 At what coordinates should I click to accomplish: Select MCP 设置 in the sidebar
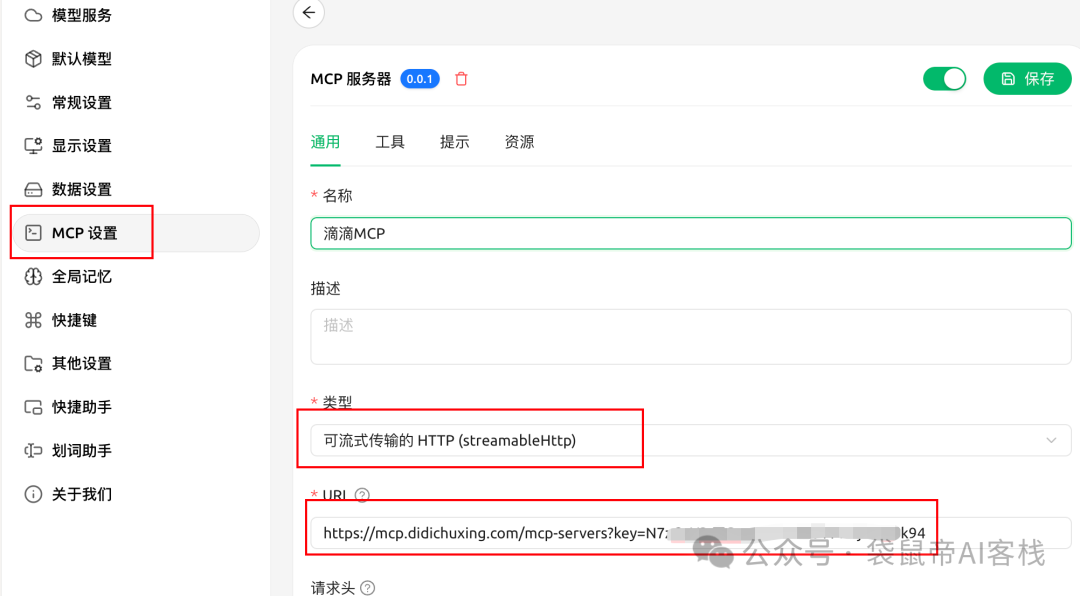pyautogui.click(x=135, y=233)
